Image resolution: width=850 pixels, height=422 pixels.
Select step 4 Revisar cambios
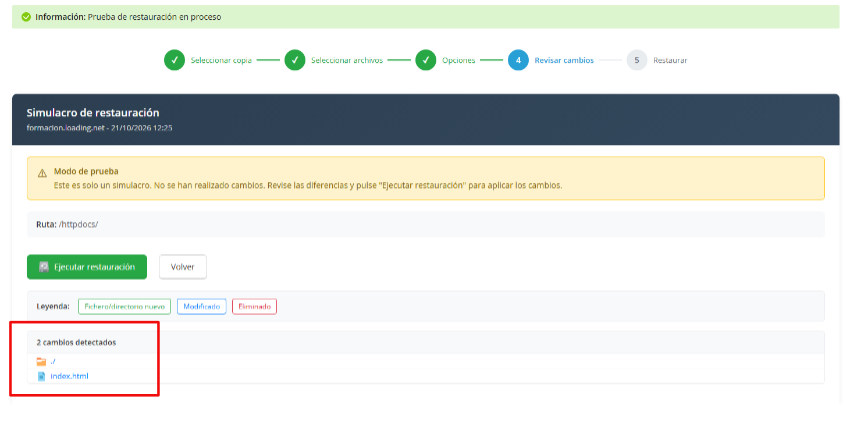point(564,60)
